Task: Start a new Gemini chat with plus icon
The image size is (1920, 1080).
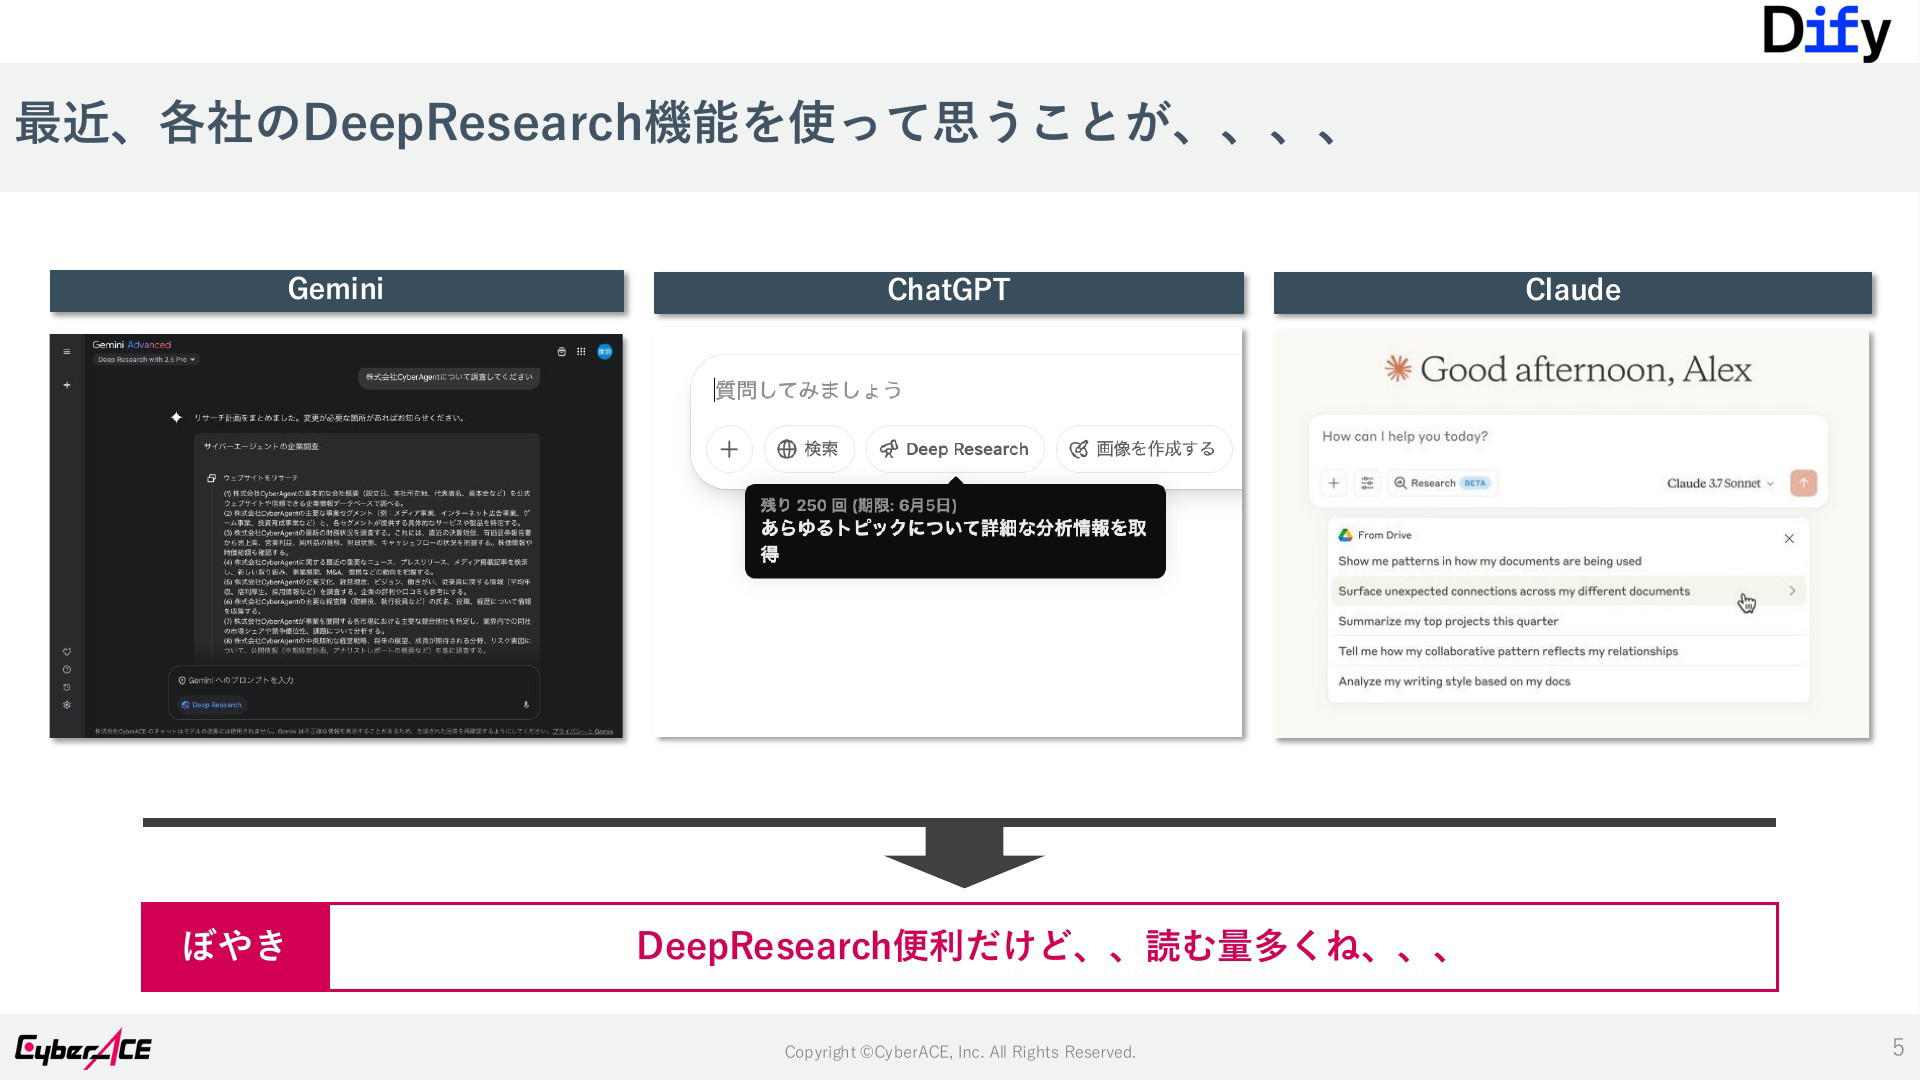Action: point(67,385)
